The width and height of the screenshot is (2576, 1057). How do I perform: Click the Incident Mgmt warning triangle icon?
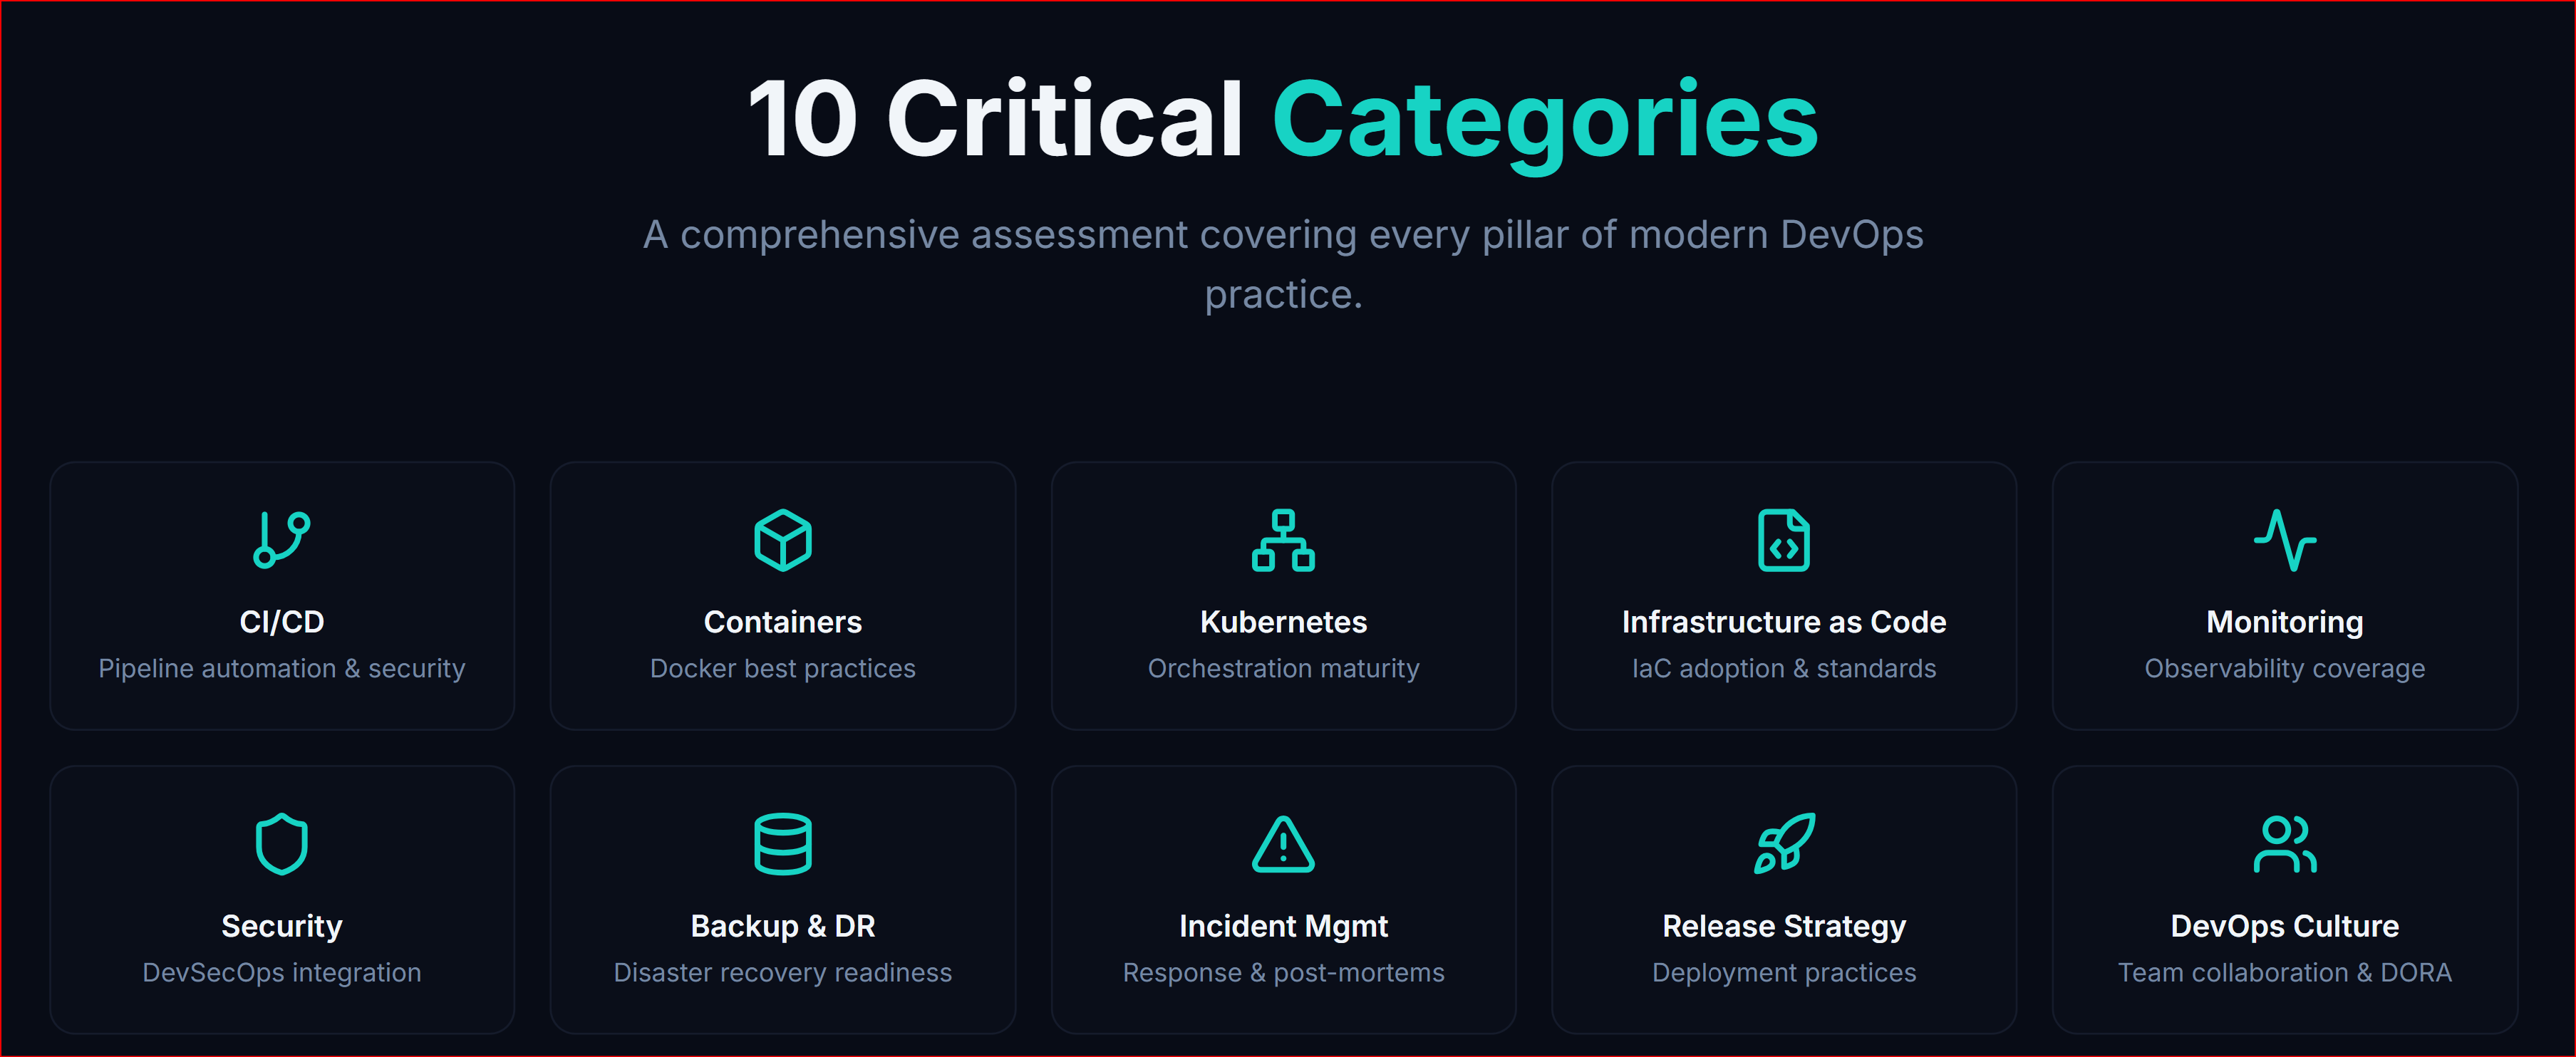tap(1283, 844)
